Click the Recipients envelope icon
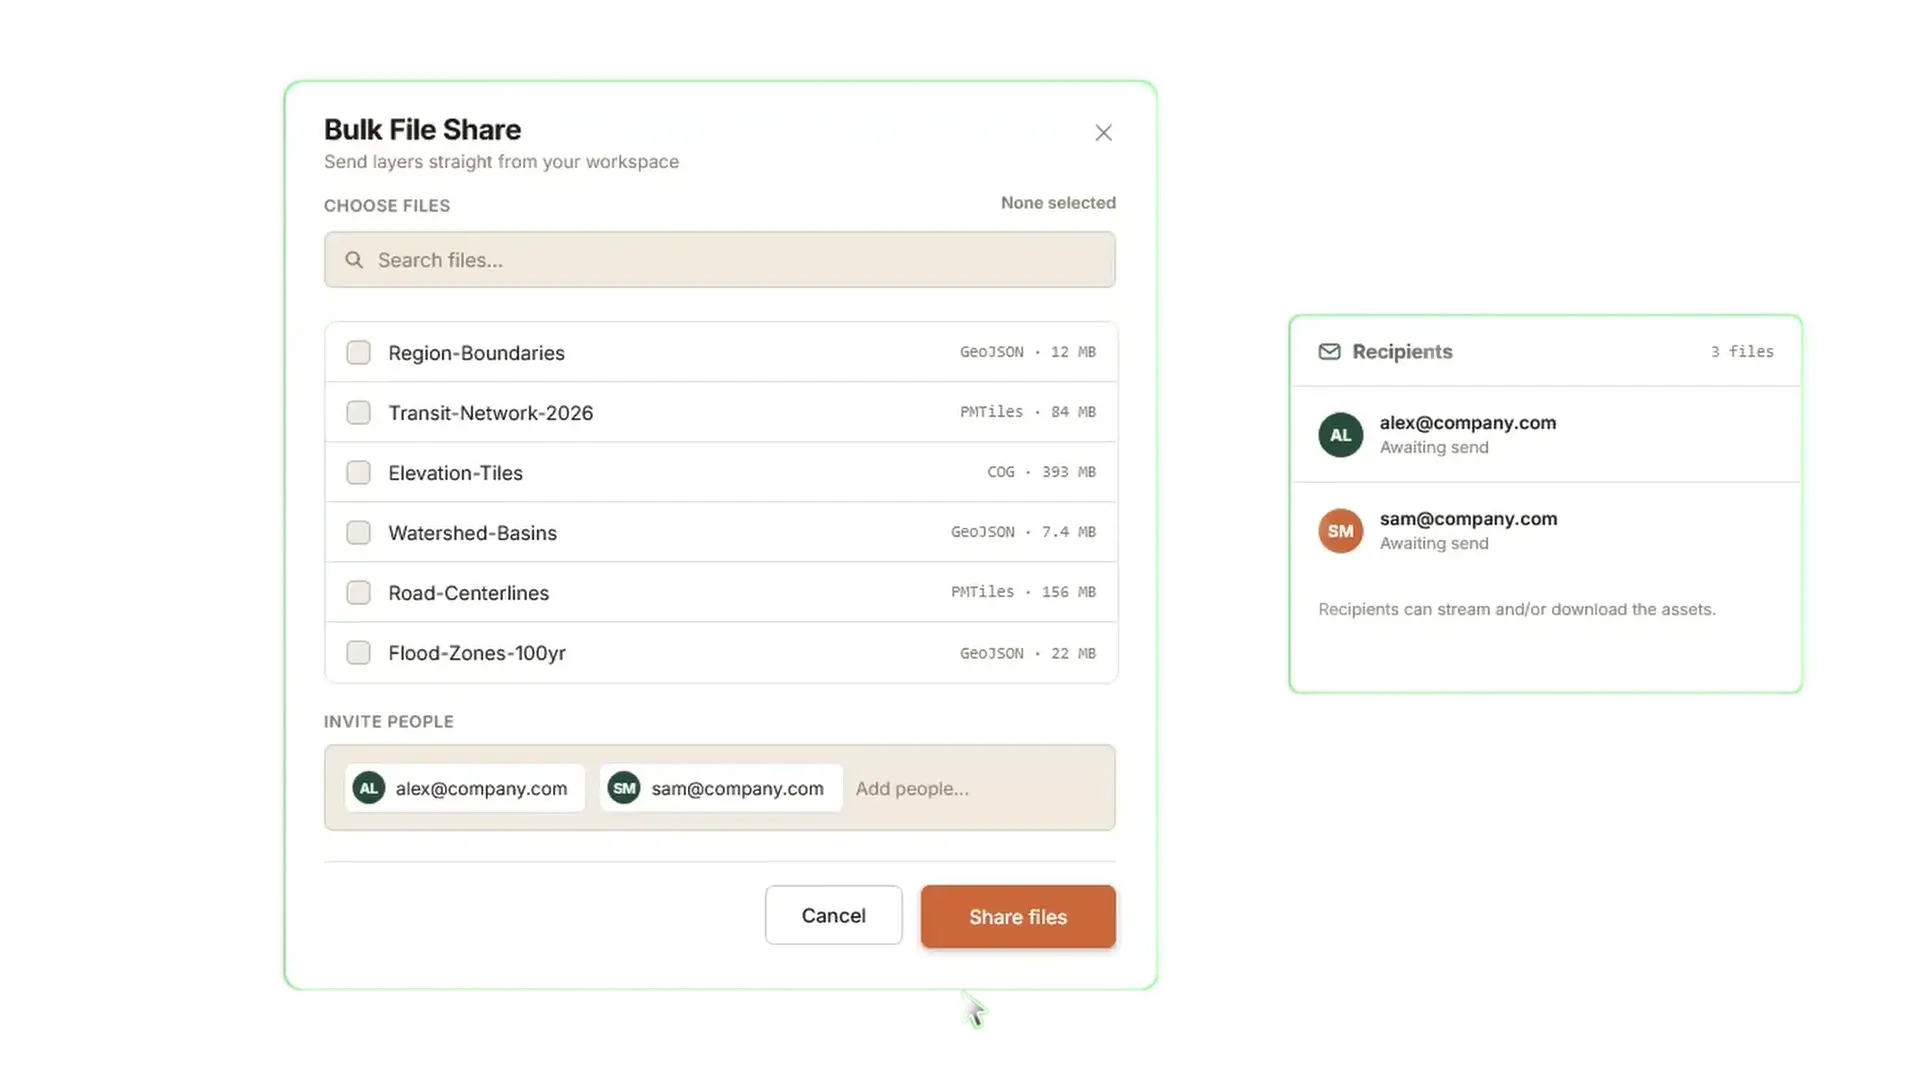 pos(1329,352)
